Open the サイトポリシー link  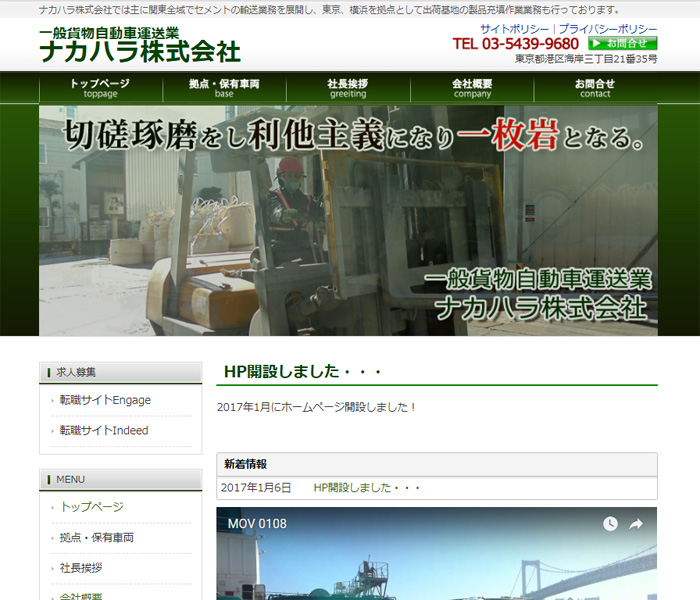coord(514,29)
